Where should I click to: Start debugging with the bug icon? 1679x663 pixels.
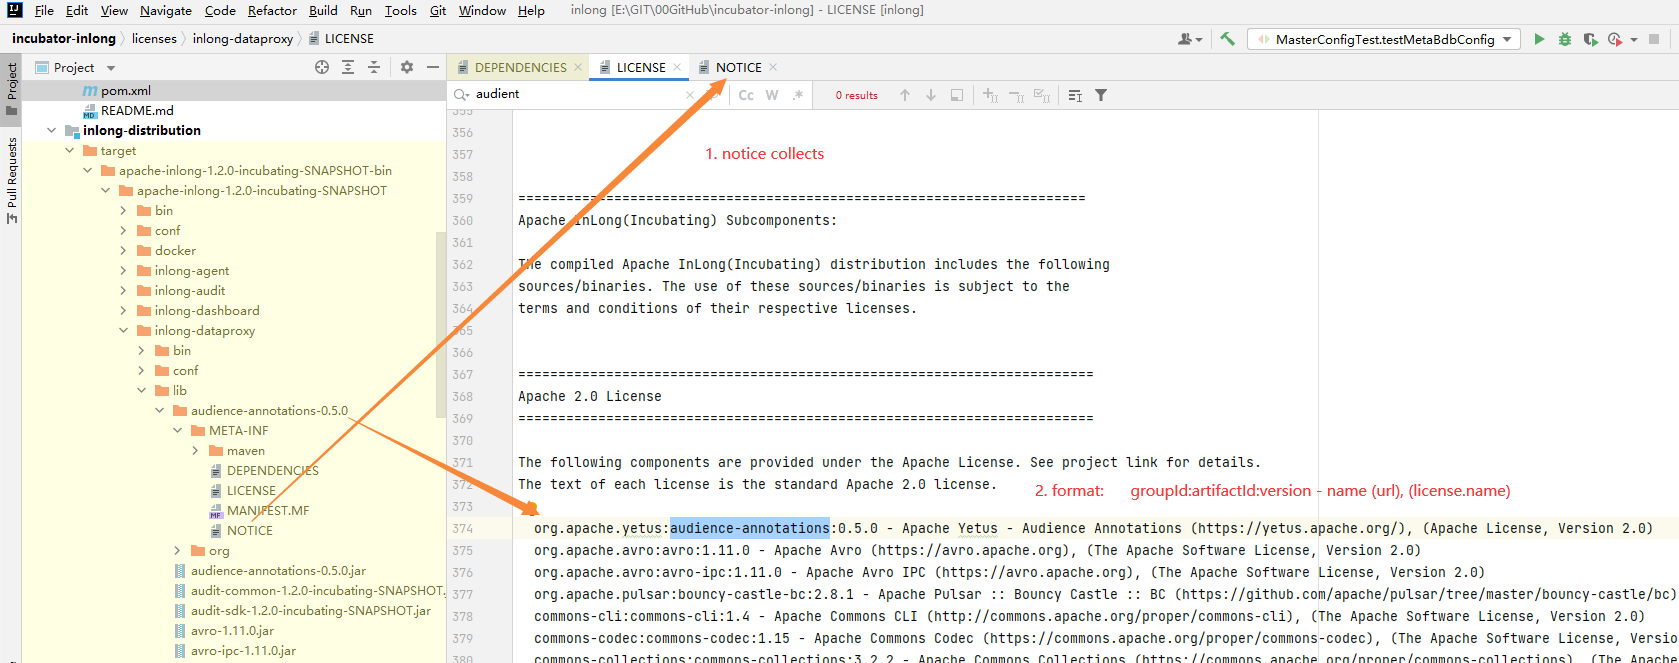(x=1565, y=39)
